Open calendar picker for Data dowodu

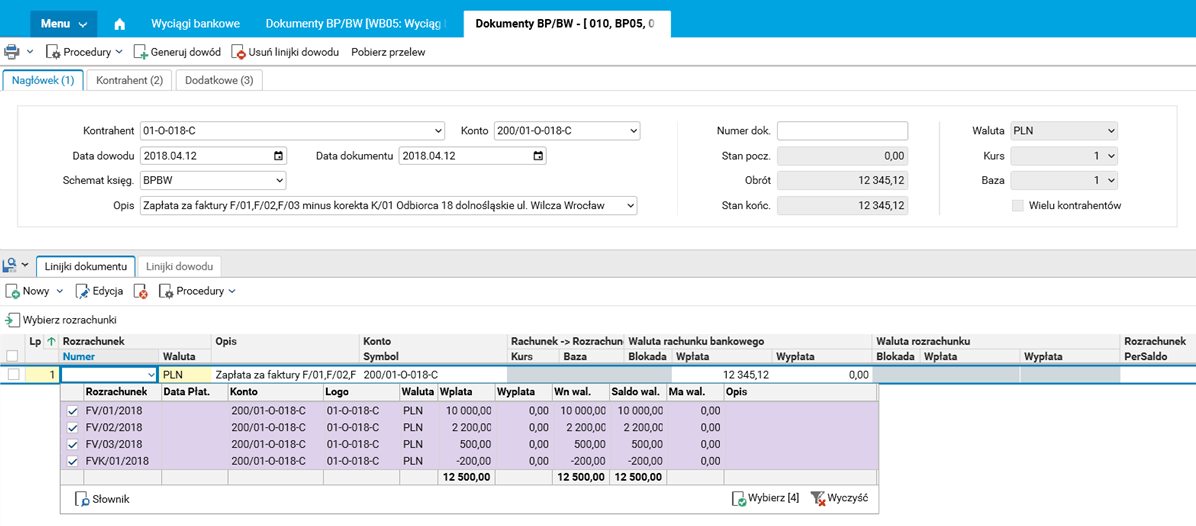pyautogui.click(x=278, y=156)
